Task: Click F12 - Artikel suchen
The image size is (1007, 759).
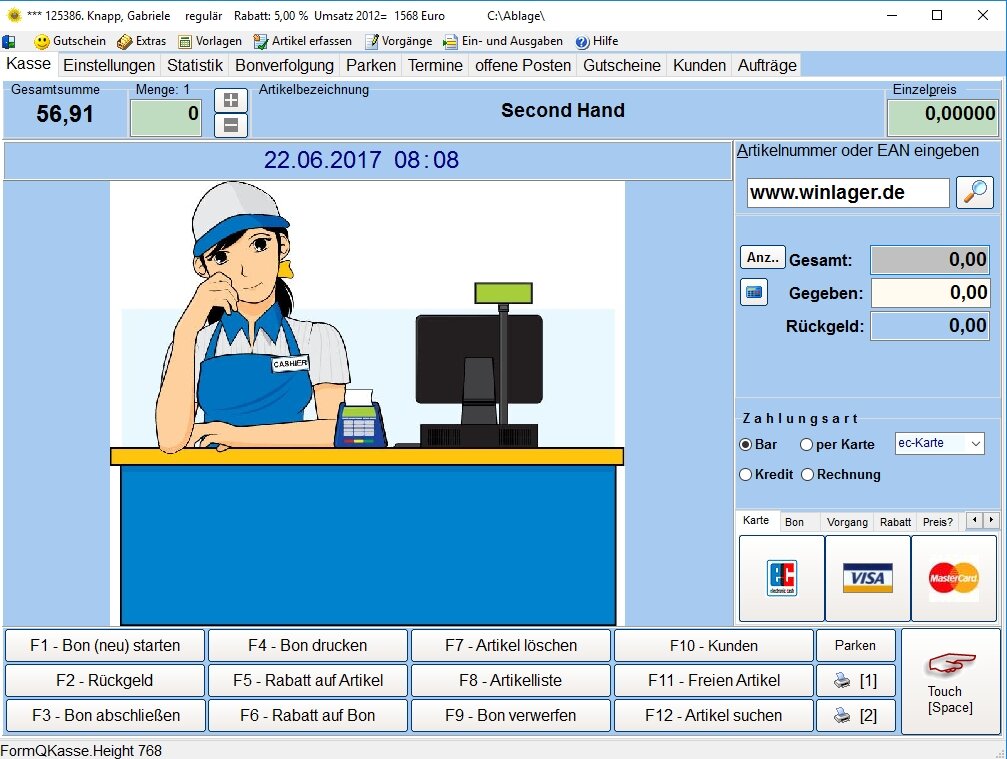Action: [713, 715]
